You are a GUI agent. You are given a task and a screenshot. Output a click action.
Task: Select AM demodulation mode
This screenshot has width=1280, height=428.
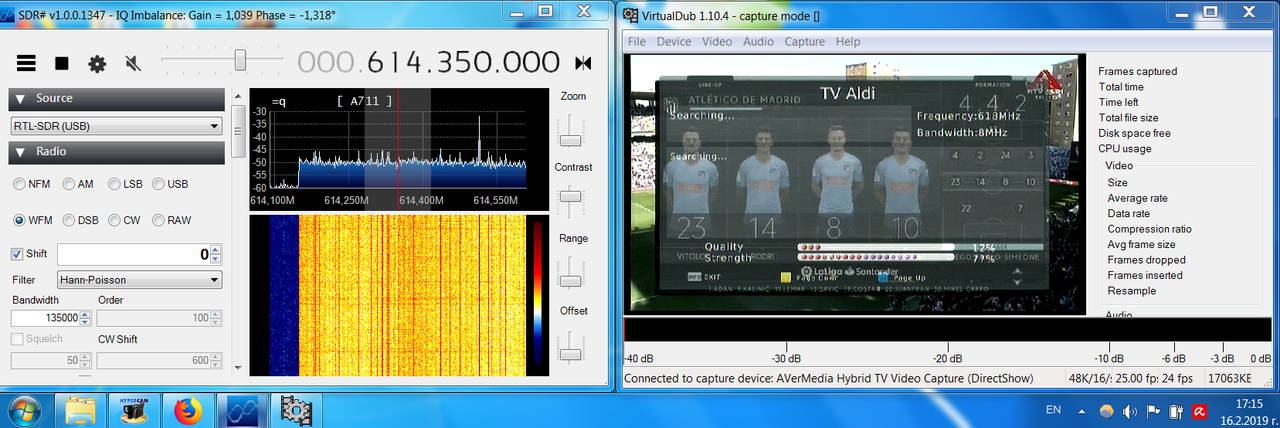77,184
